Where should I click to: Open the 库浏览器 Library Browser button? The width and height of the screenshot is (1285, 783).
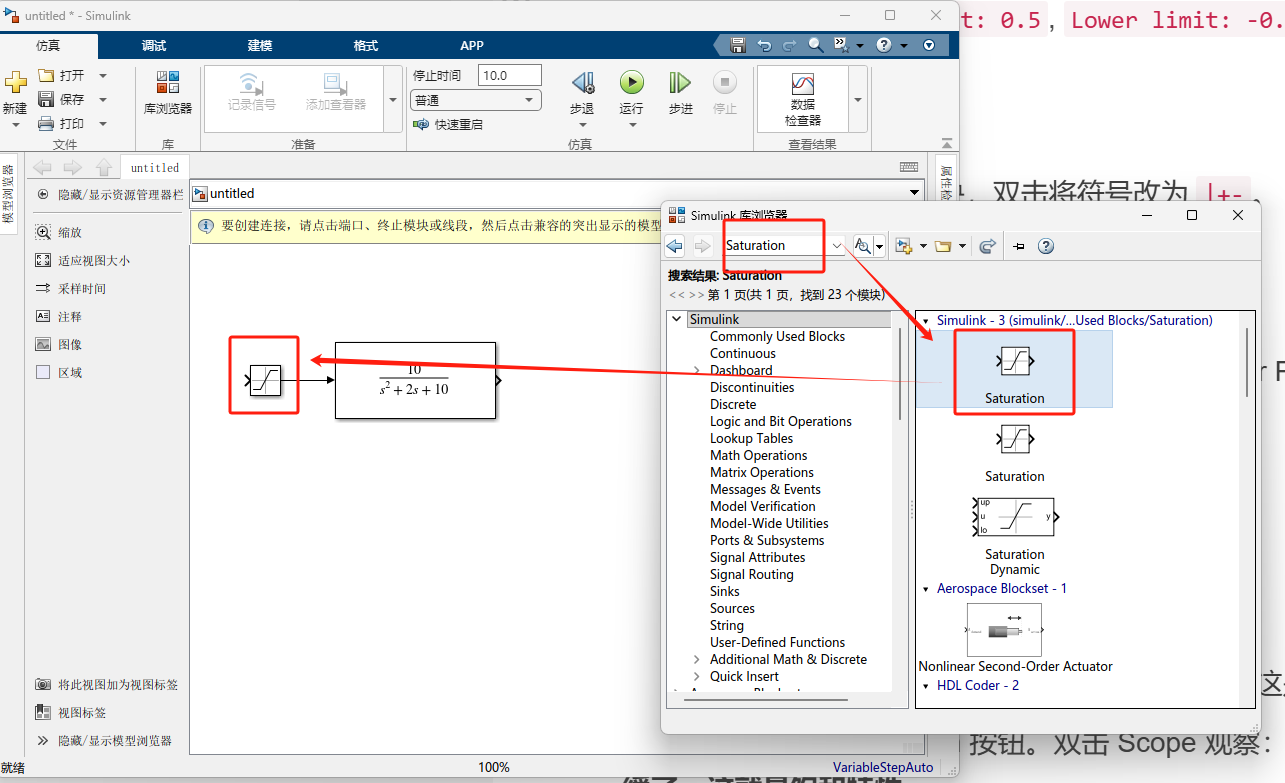click(167, 93)
